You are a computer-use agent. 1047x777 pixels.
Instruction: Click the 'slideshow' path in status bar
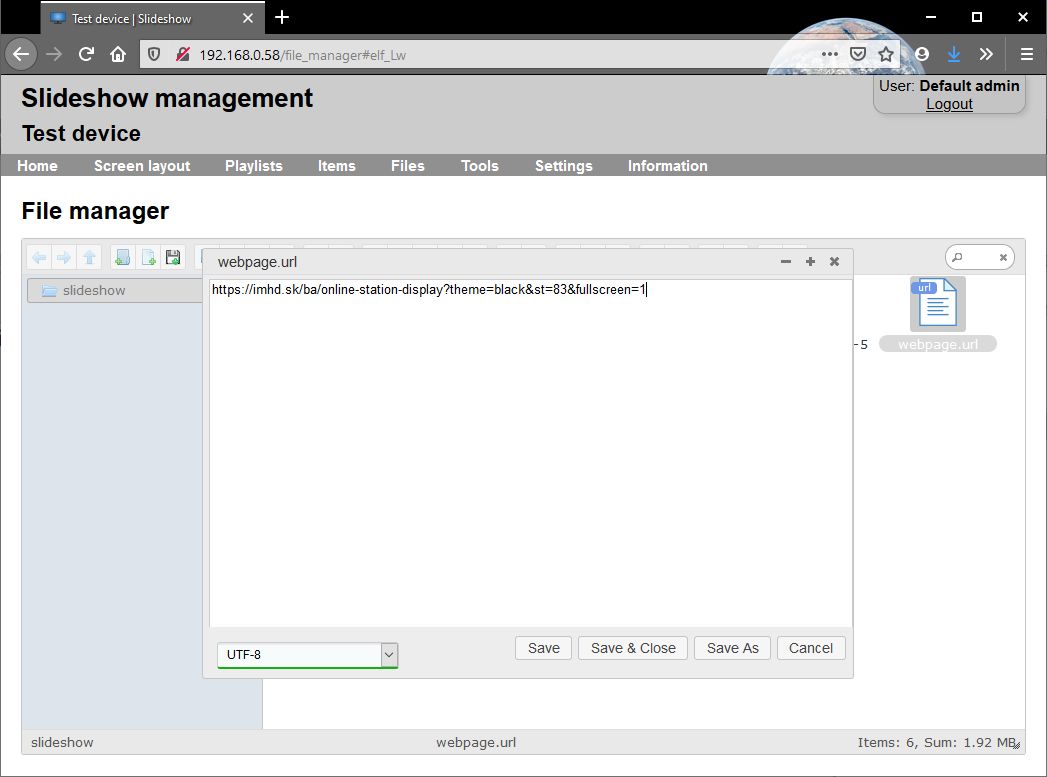(62, 742)
